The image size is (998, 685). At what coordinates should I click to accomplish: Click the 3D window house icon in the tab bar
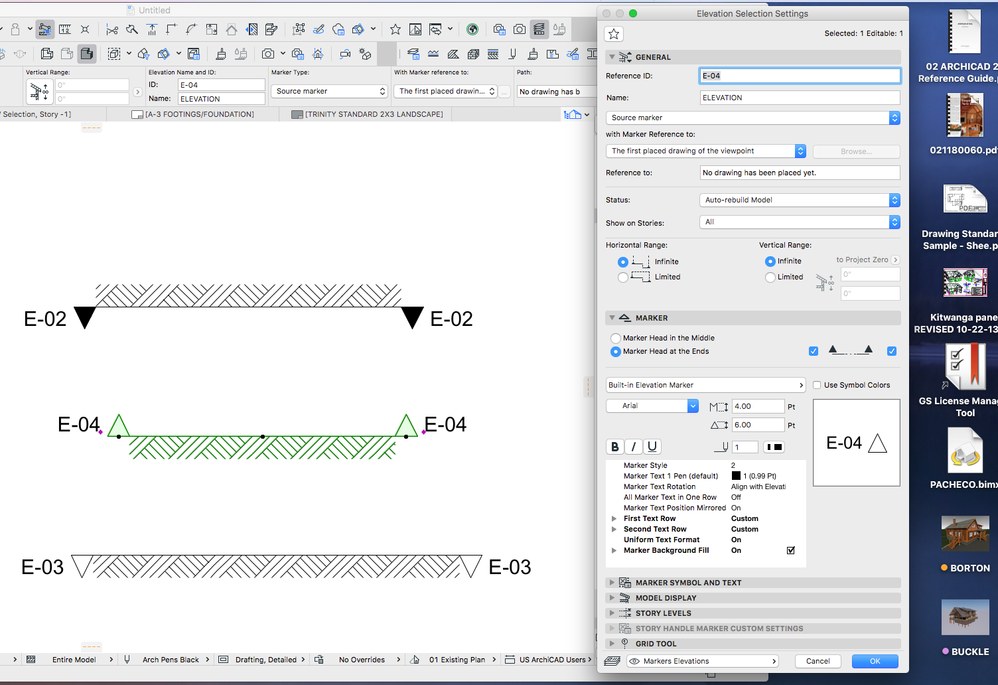[x=572, y=115]
